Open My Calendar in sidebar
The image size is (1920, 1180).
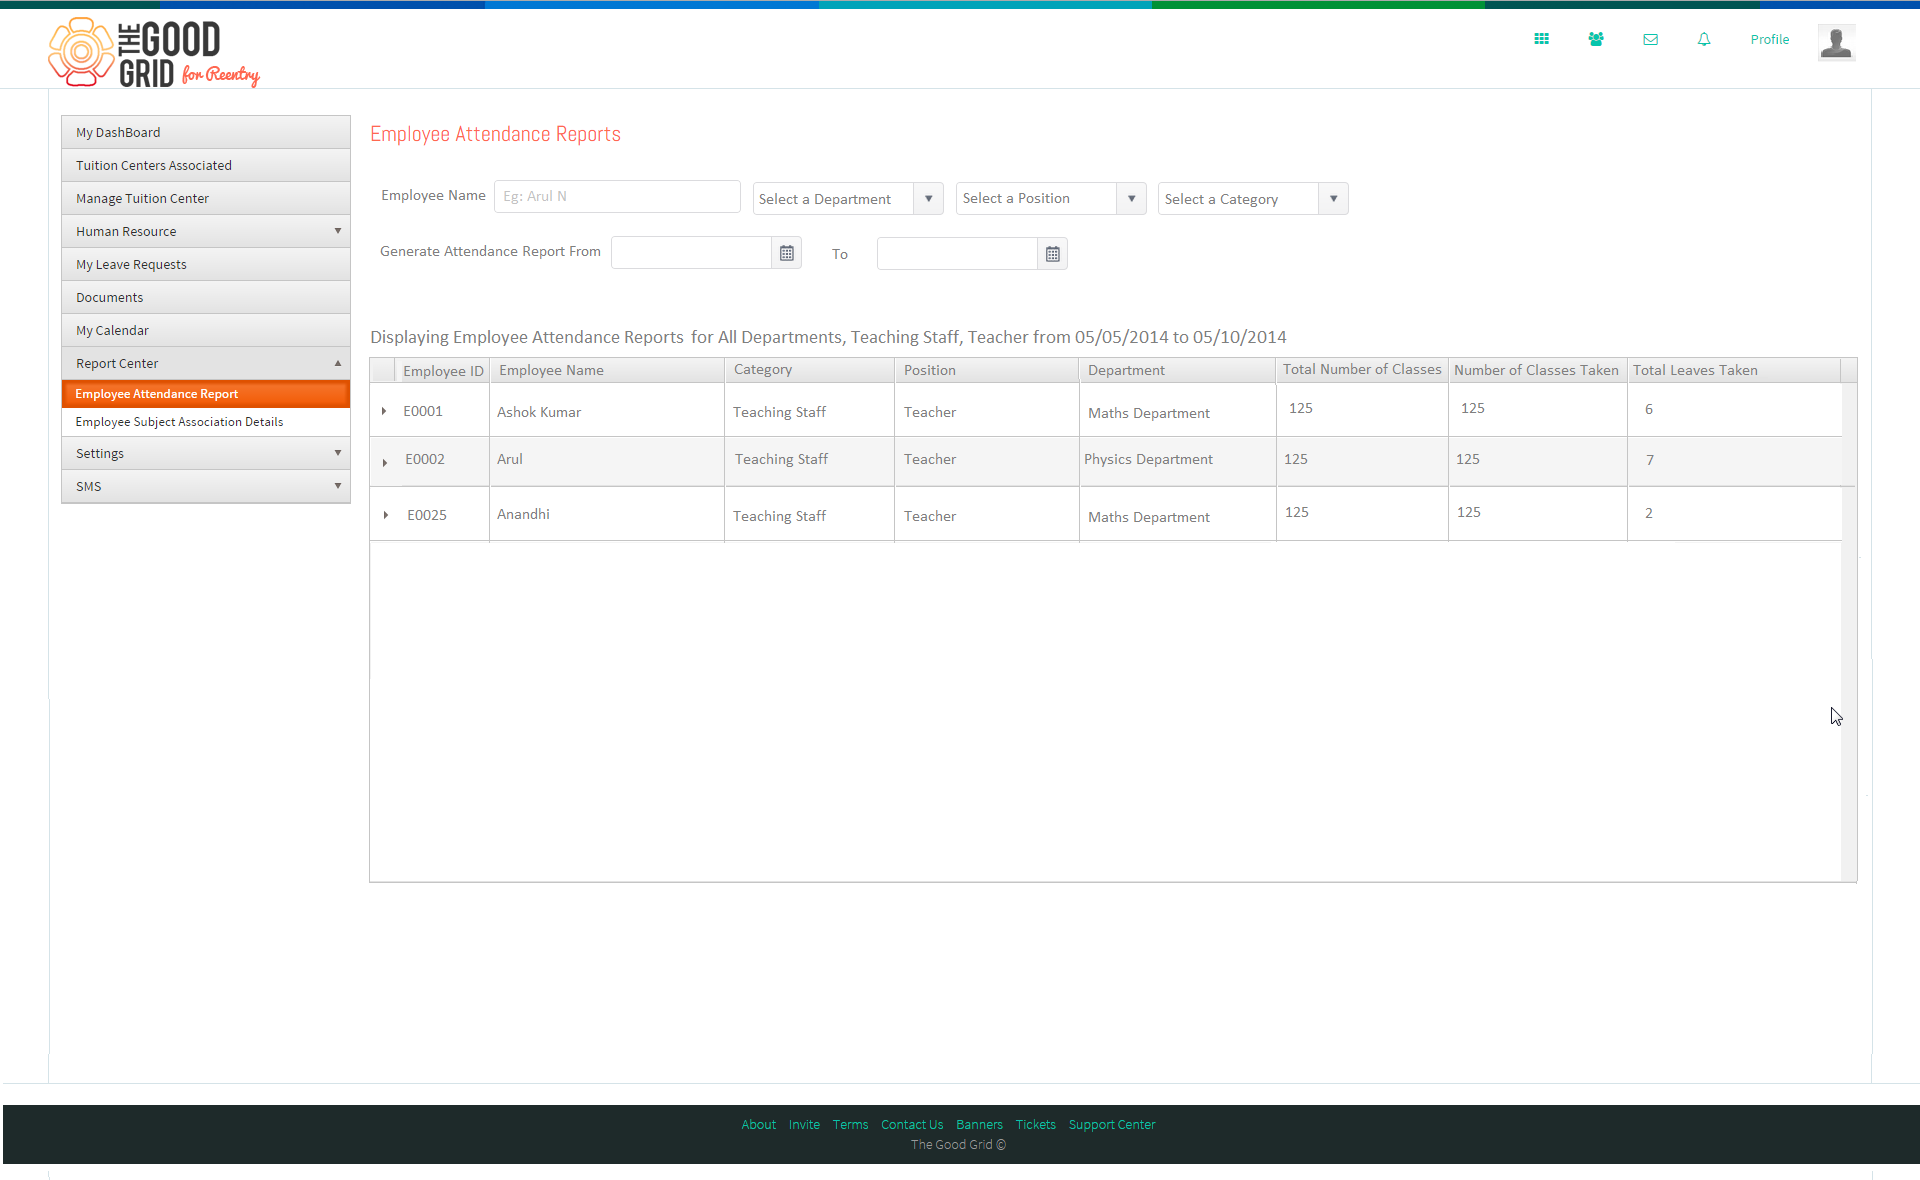coord(206,330)
